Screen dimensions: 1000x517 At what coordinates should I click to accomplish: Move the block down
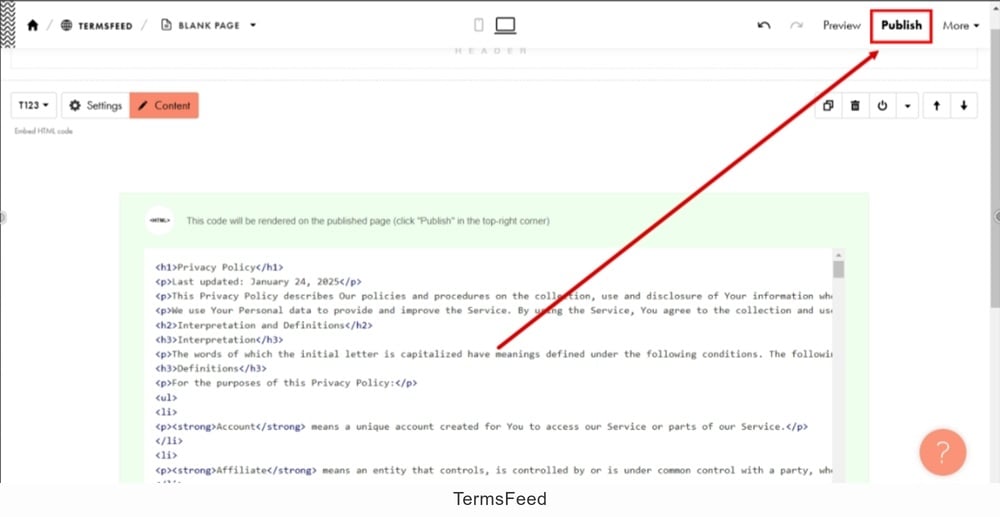[x=964, y=106]
